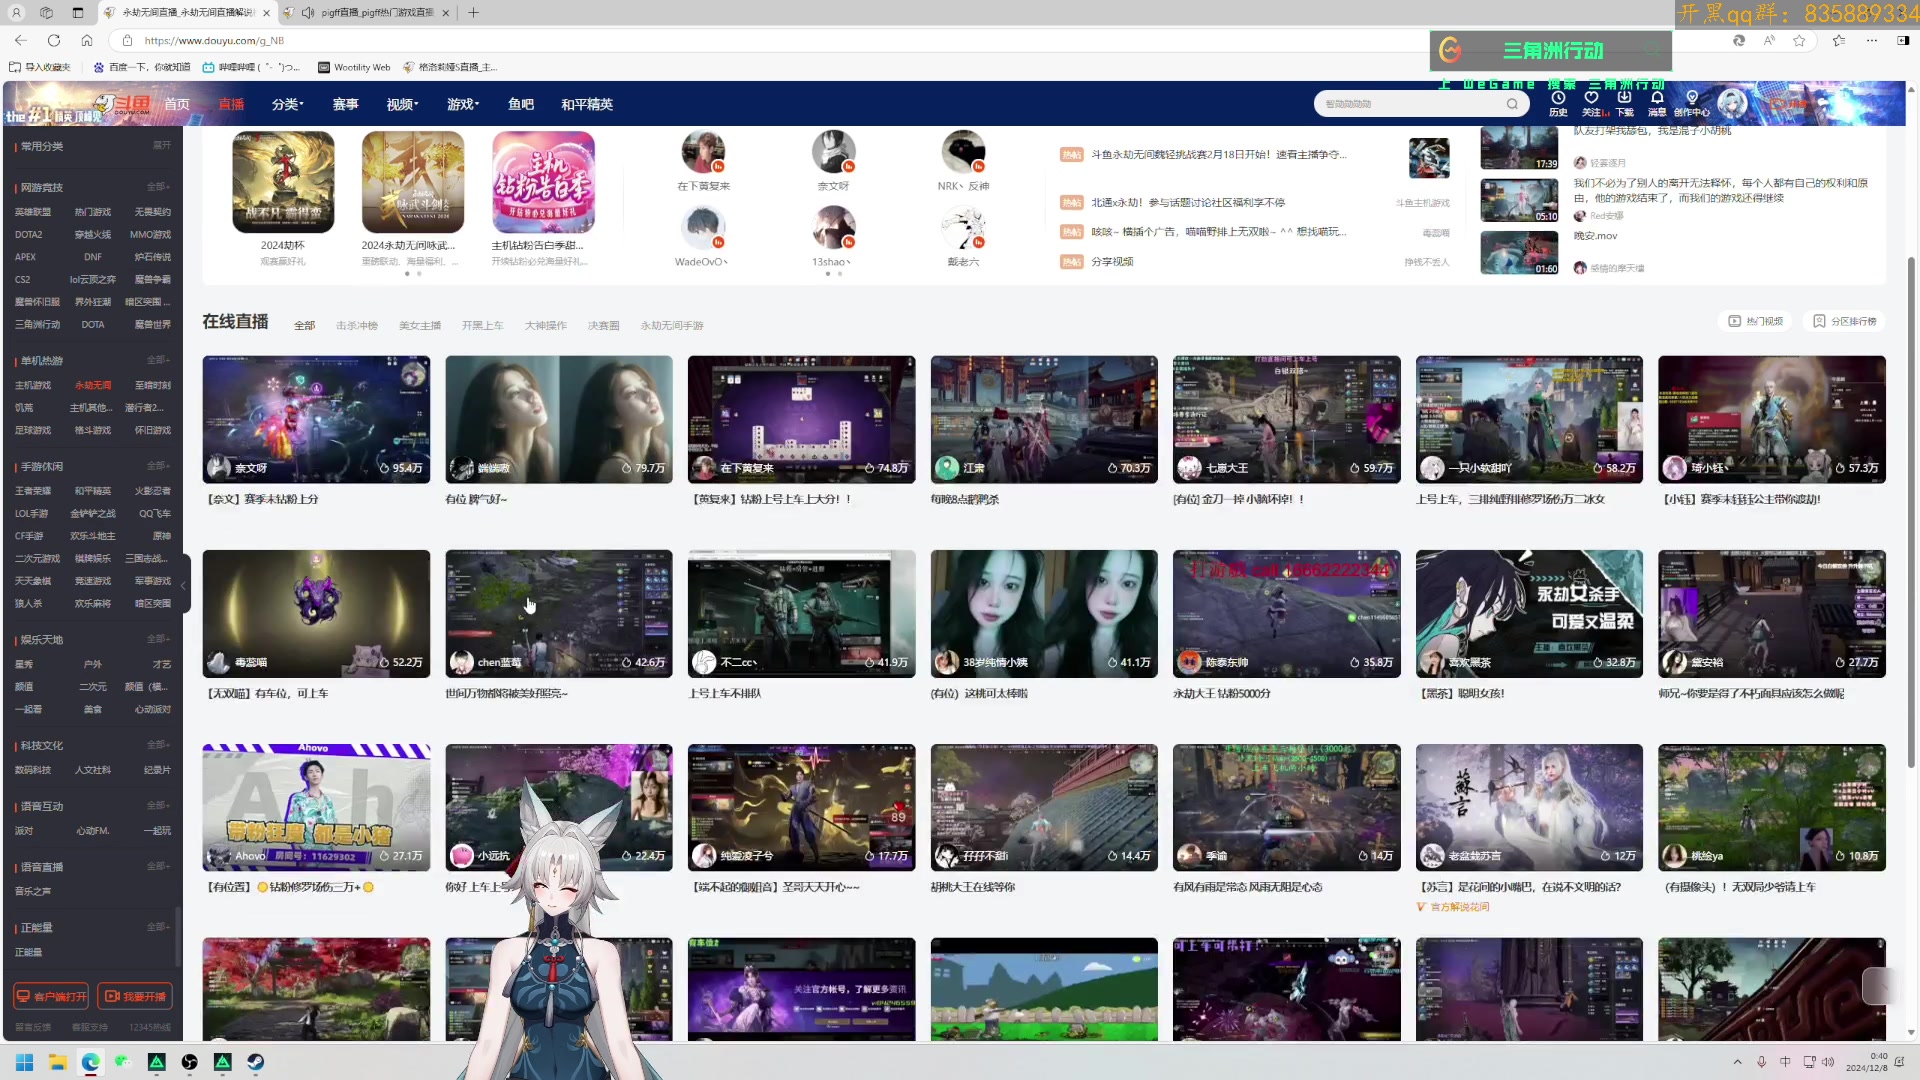The height and width of the screenshot is (1080, 1920).
Task: Click the microphone icon in system tray
Action: coord(1761,1062)
